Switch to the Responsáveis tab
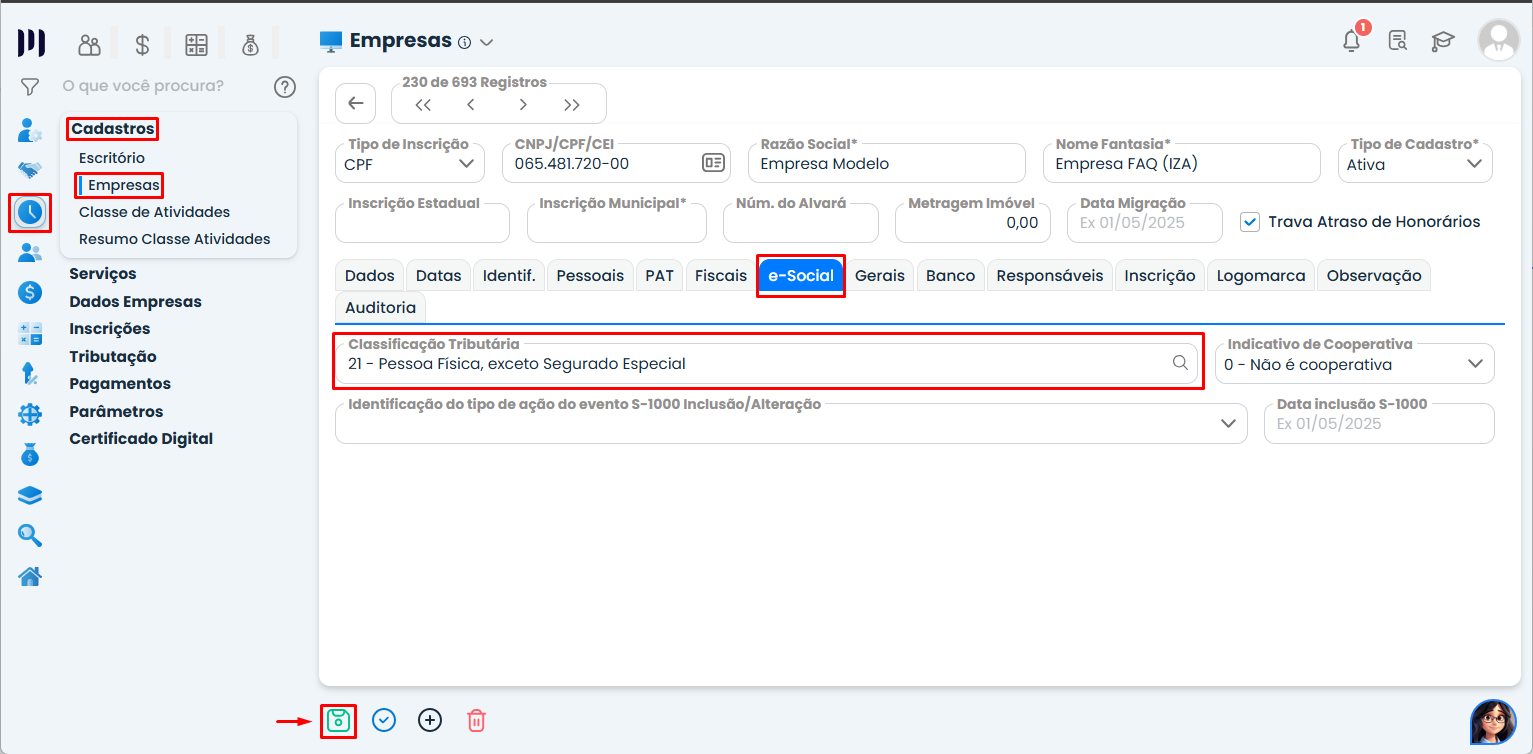1533x754 pixels. tap(1050, 276)
